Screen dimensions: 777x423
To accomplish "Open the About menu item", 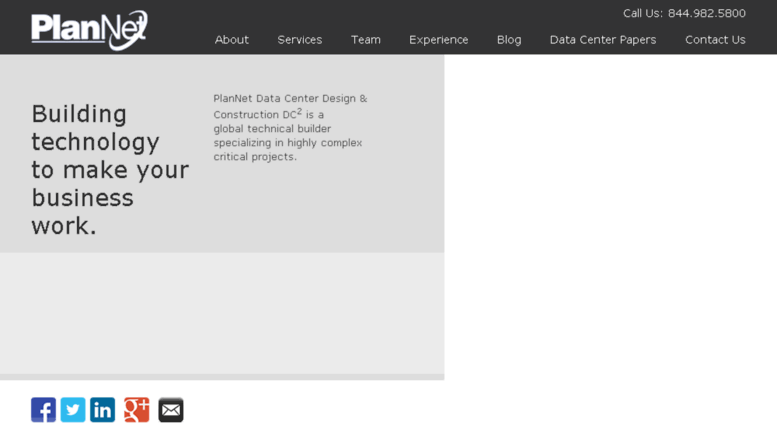I will (x=231, y=40).
